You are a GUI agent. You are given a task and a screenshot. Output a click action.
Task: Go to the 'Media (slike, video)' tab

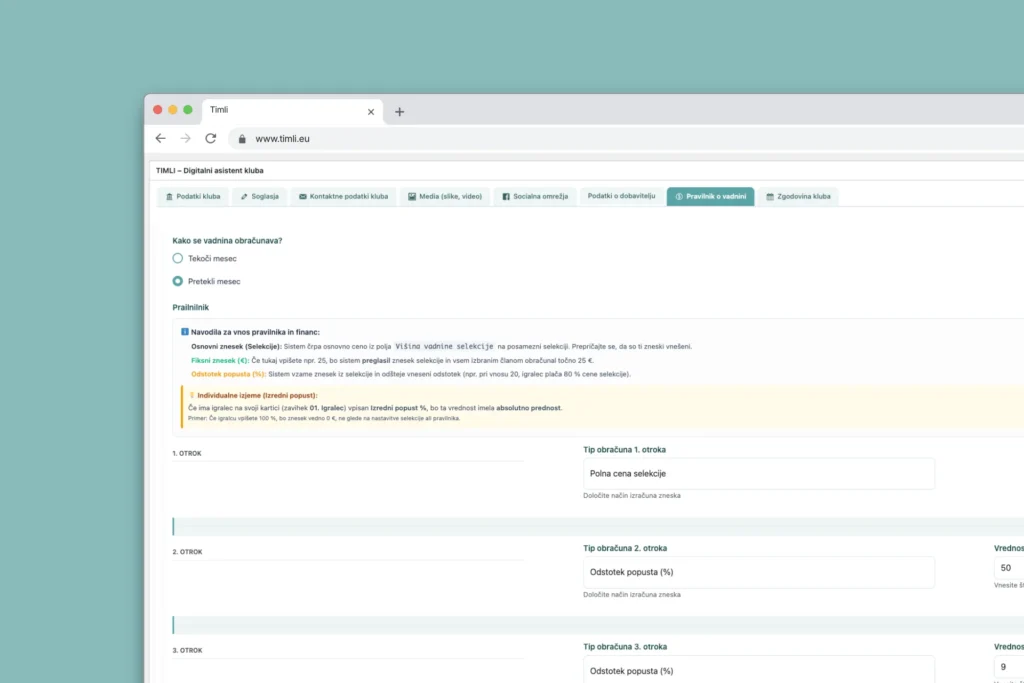pyautogui.click(x=445, y=197)
